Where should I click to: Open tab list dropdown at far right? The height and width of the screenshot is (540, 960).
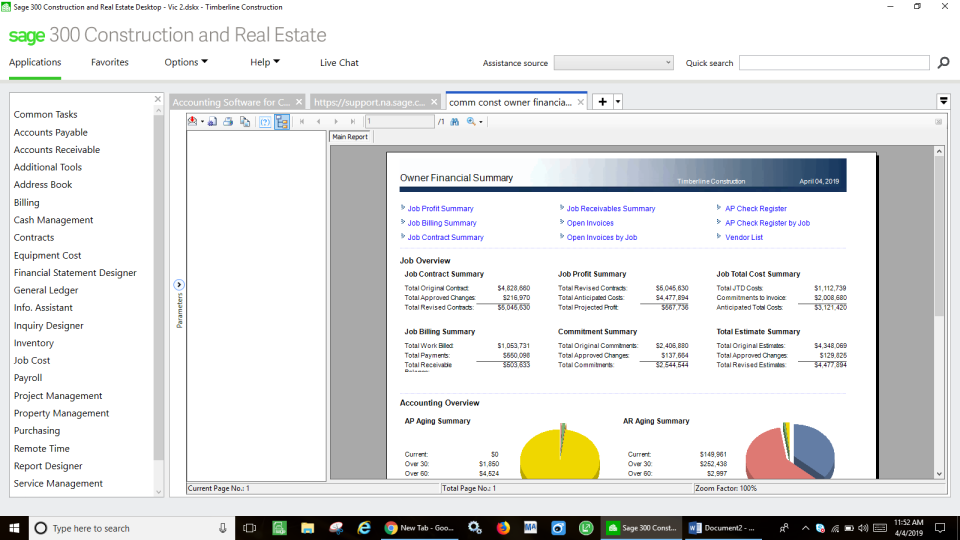943,101
